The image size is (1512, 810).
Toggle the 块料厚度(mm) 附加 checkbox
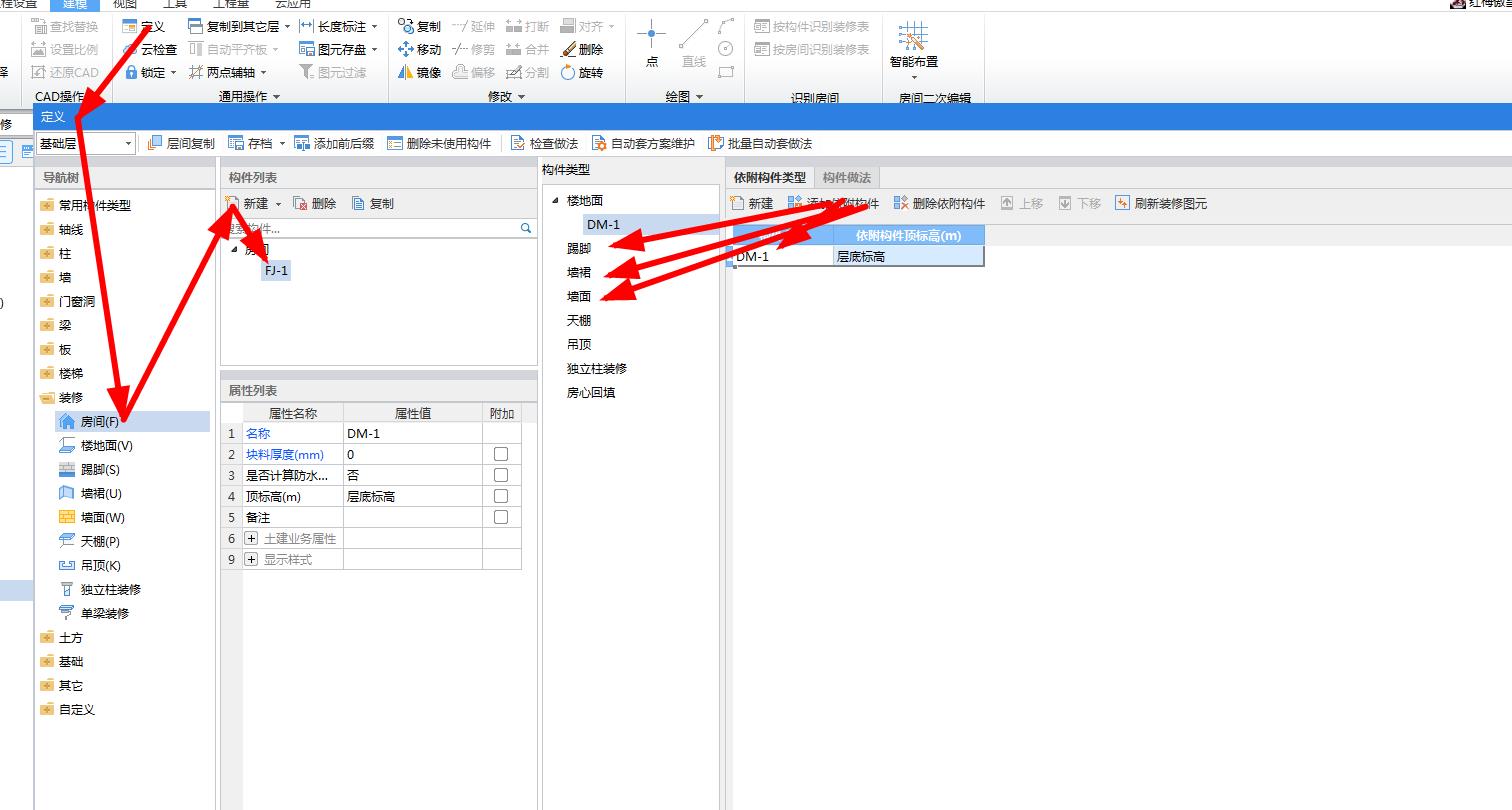pyautogui.click(x=501, y=454)
